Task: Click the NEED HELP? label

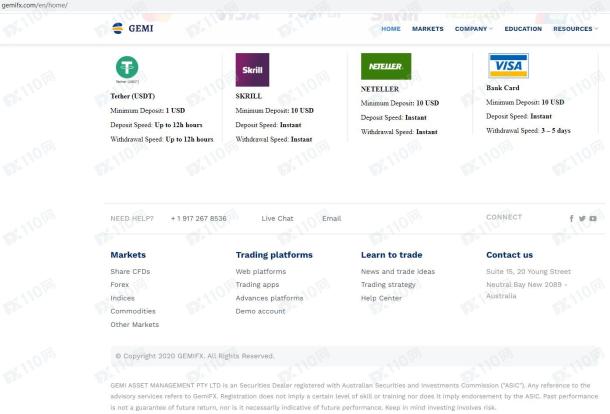Action: click(x=132, y=219)
